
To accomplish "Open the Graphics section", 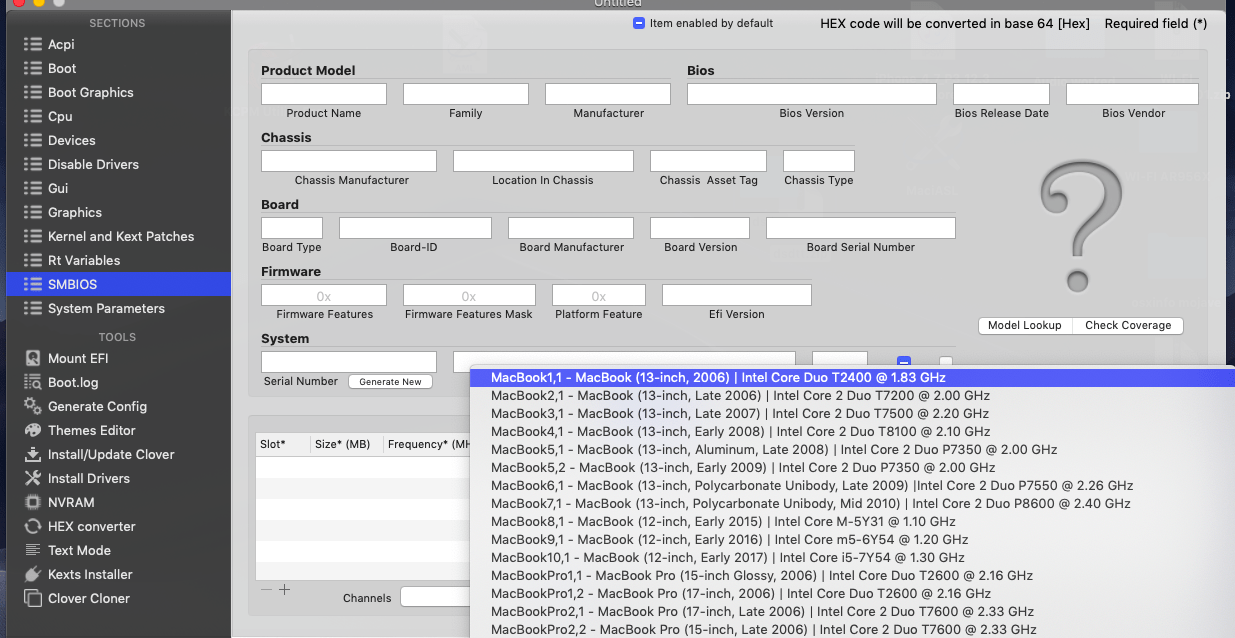I will coord(118,212).
